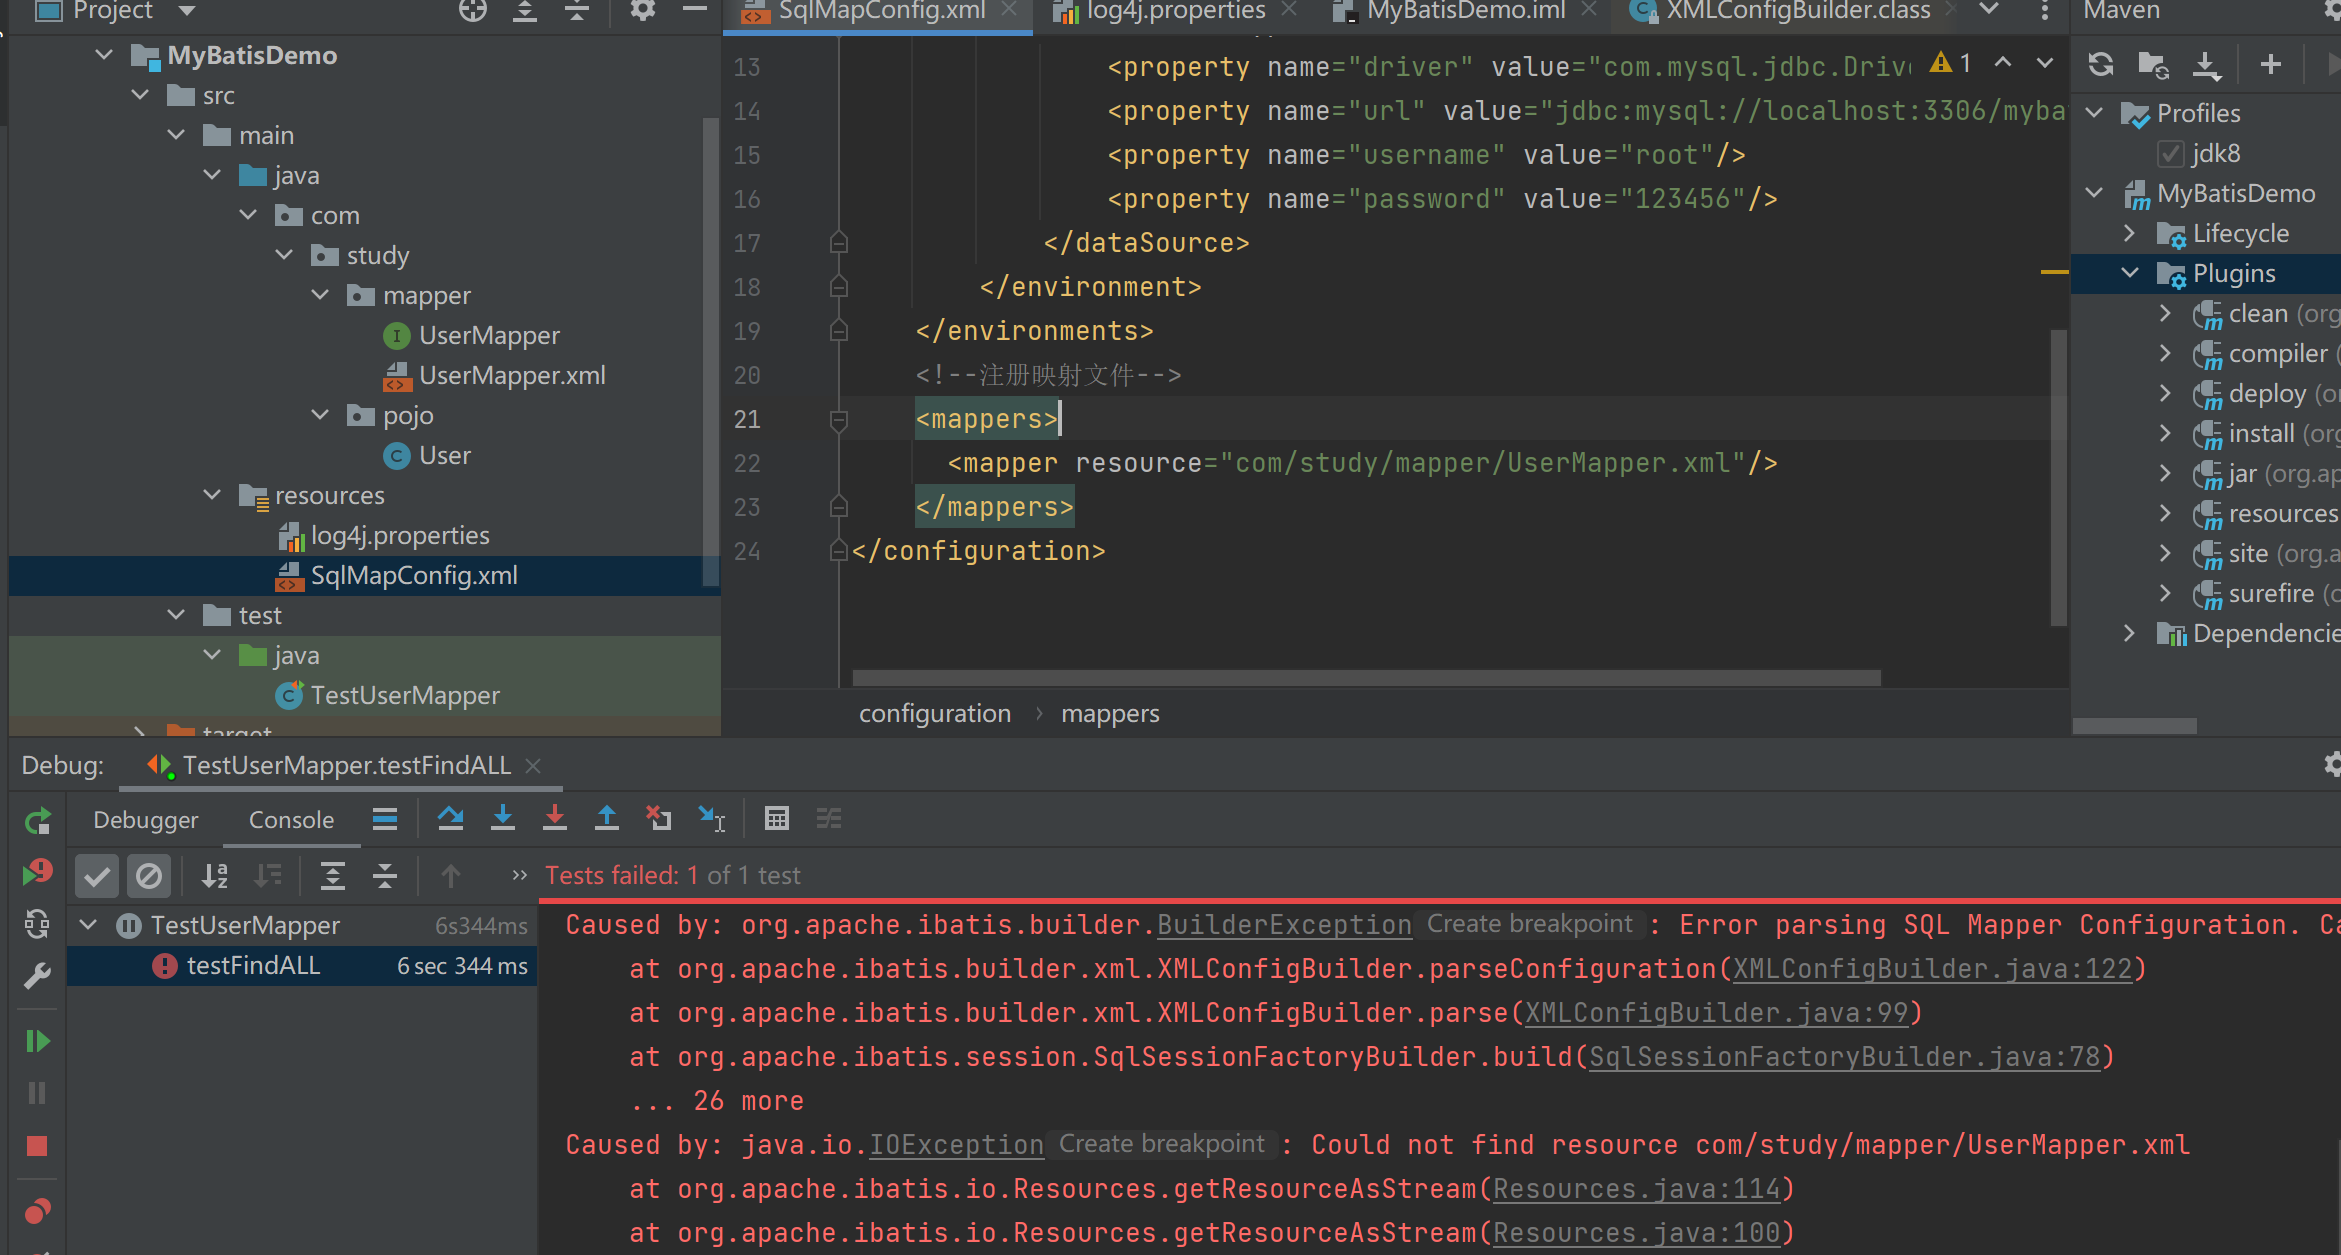The width and height of the screenshot is (2341, 1255).
Task: Toggle auto-test icon in debug sidebar
Action: pyautogui.click(x=38, y=924)
